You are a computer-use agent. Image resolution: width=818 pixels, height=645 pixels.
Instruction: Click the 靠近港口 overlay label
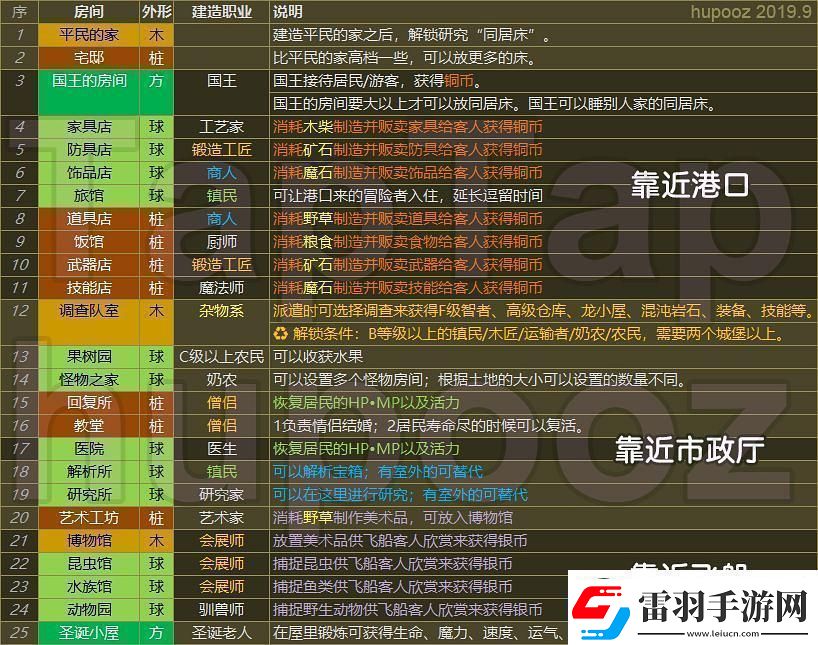point(690,185)
